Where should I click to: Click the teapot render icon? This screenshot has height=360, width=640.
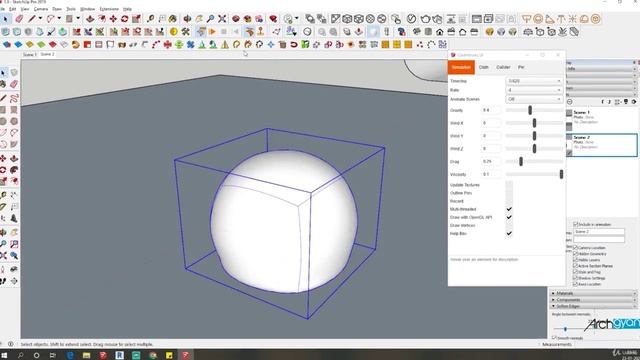click(x=425, y=19)
